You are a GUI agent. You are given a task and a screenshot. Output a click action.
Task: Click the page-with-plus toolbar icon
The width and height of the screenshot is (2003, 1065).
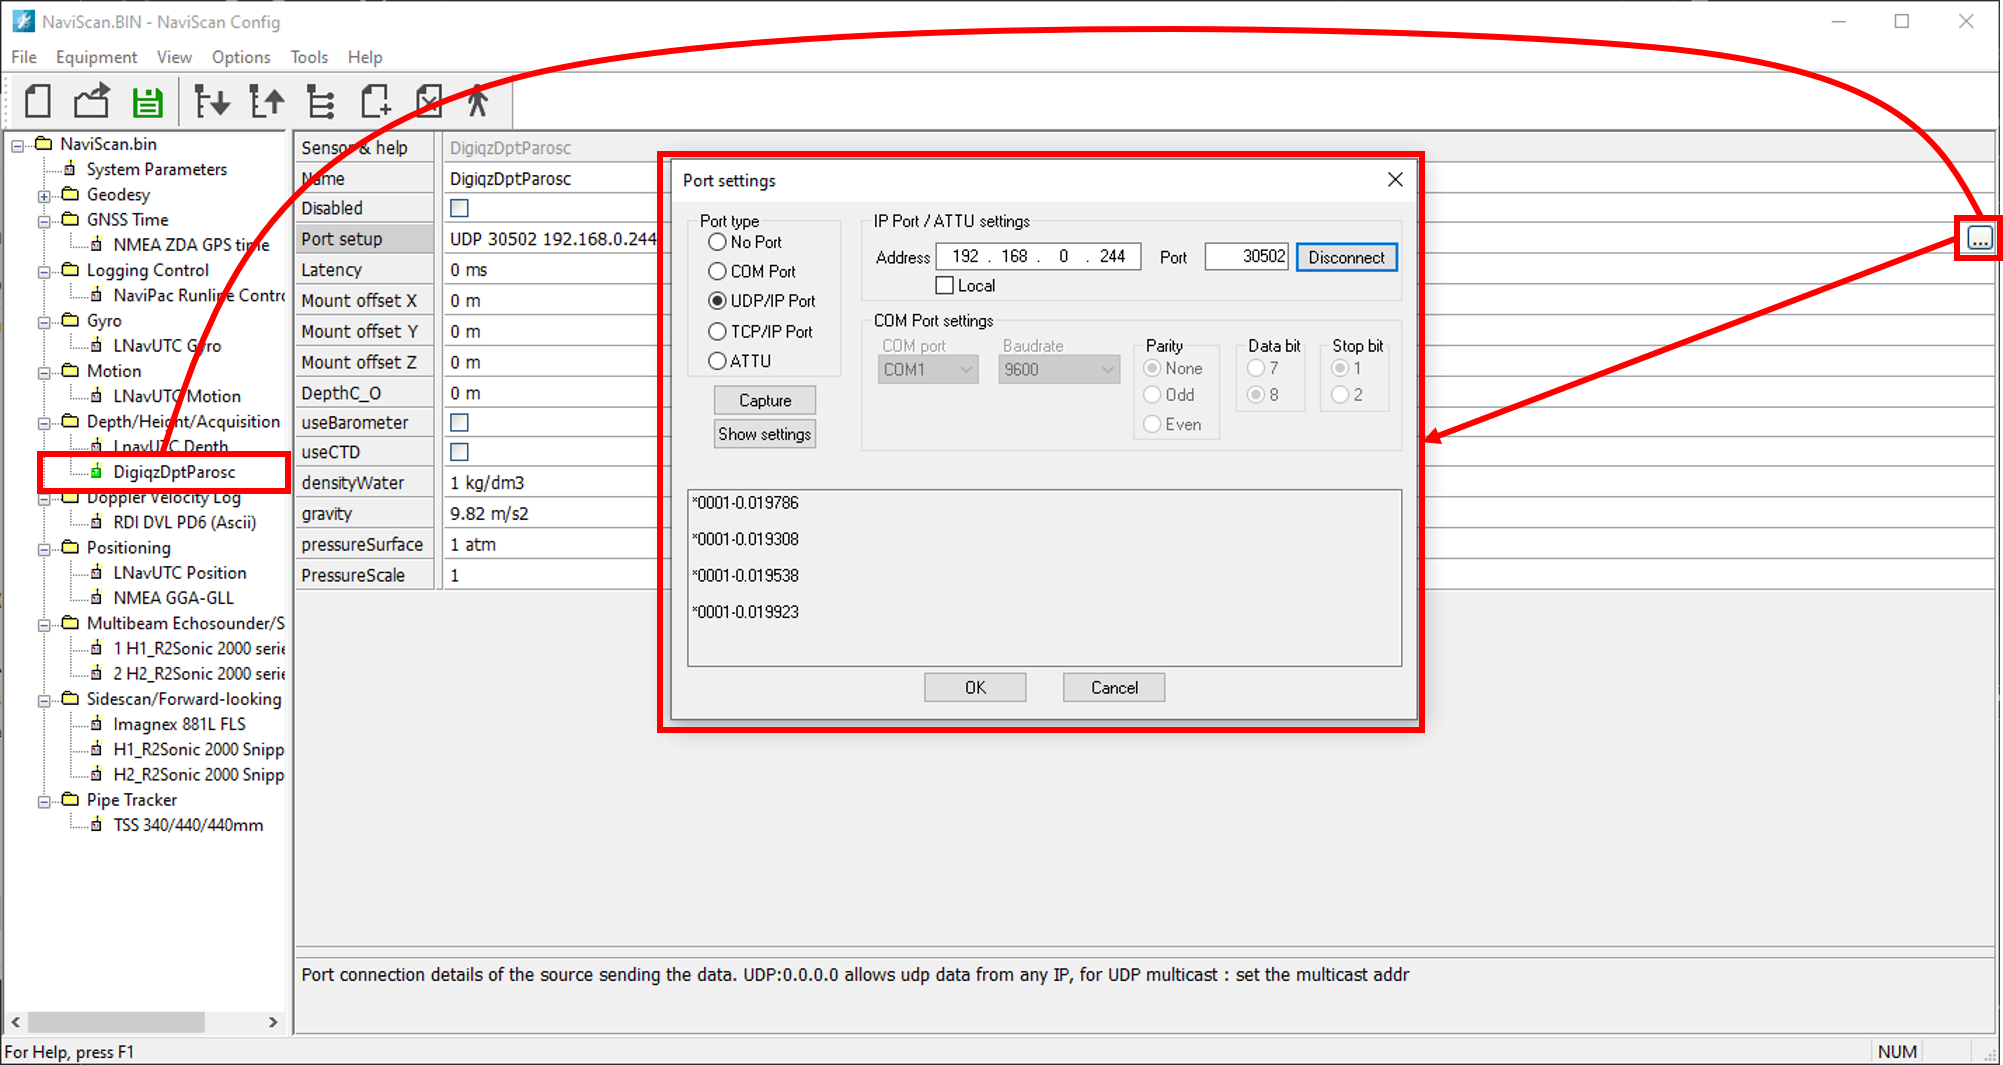click(x=375, y=102)
